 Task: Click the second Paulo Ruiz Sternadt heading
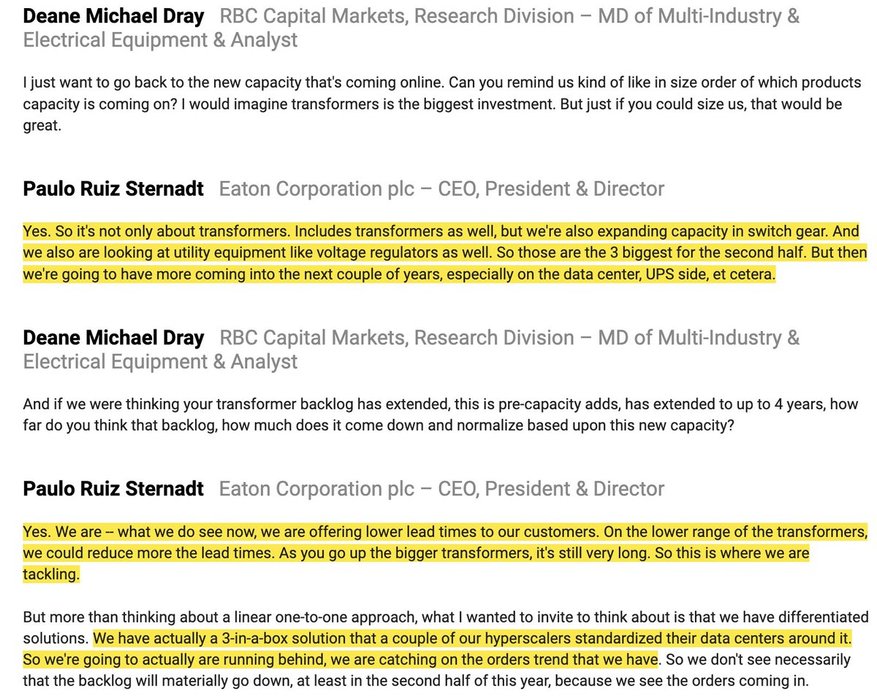(x=114, y=489)
